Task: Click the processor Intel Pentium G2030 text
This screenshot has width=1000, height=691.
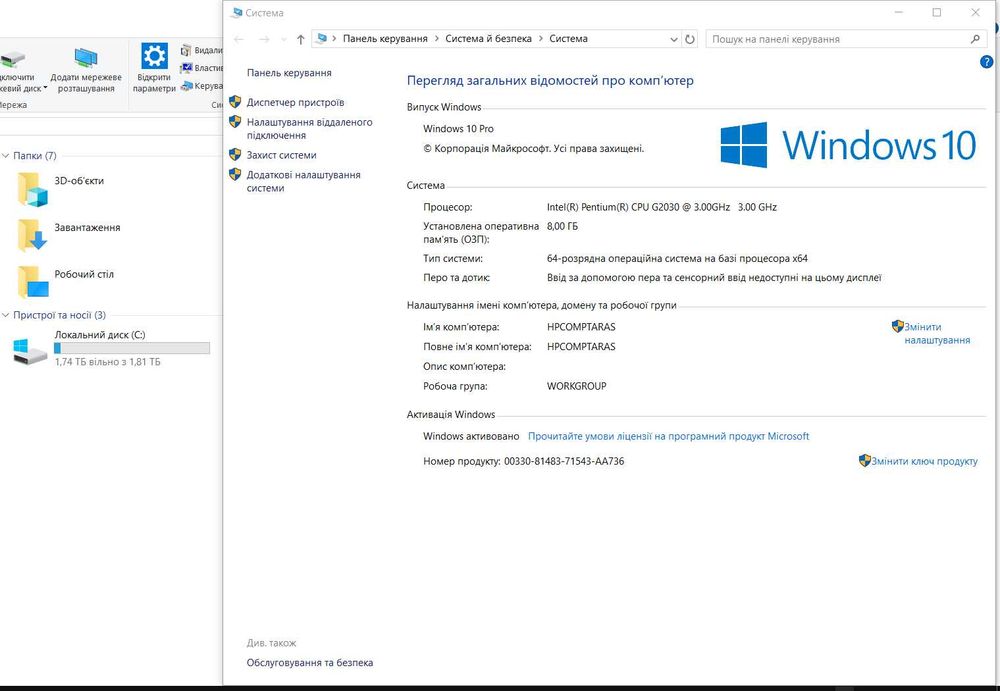Action: tap(661, 207)
